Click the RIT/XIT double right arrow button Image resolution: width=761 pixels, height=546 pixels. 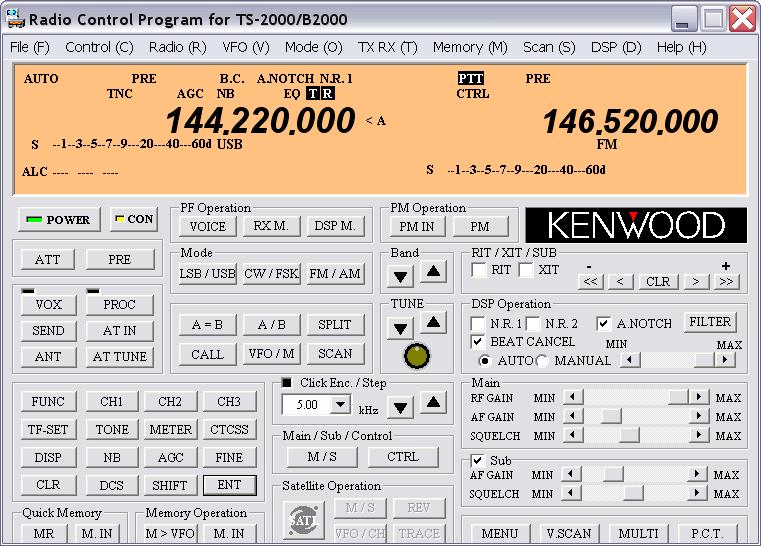click(726, 281)
